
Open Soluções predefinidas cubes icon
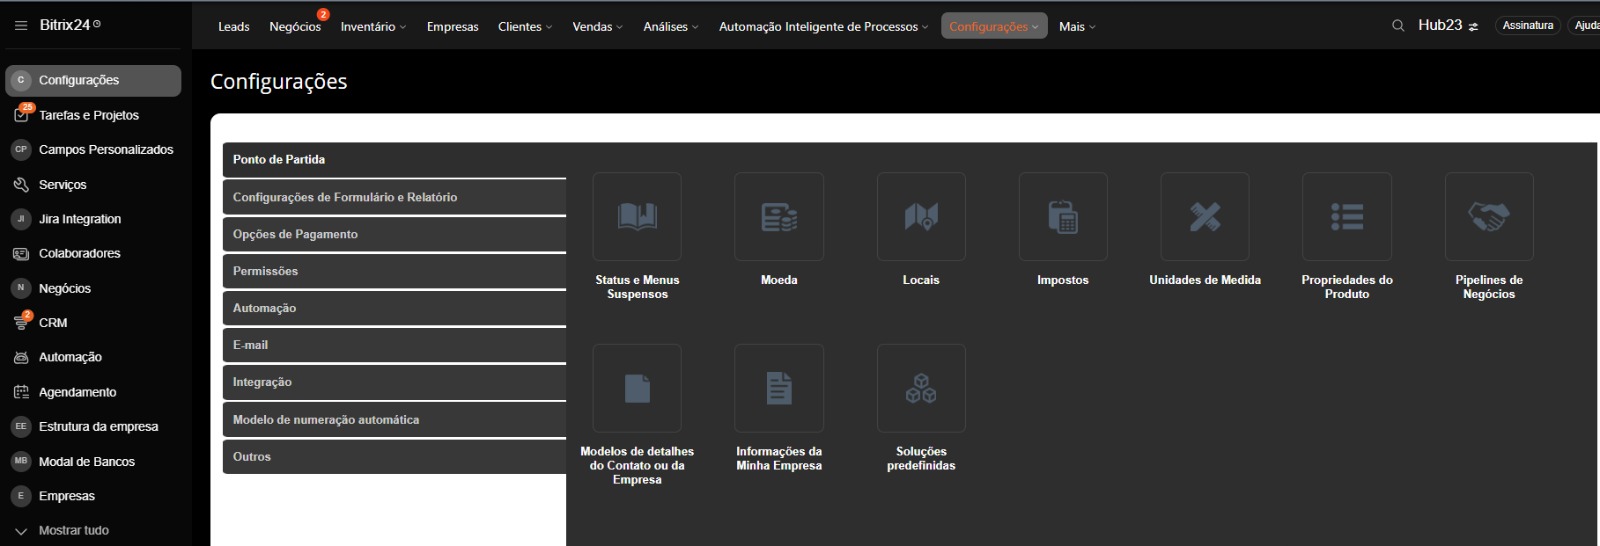921,388
